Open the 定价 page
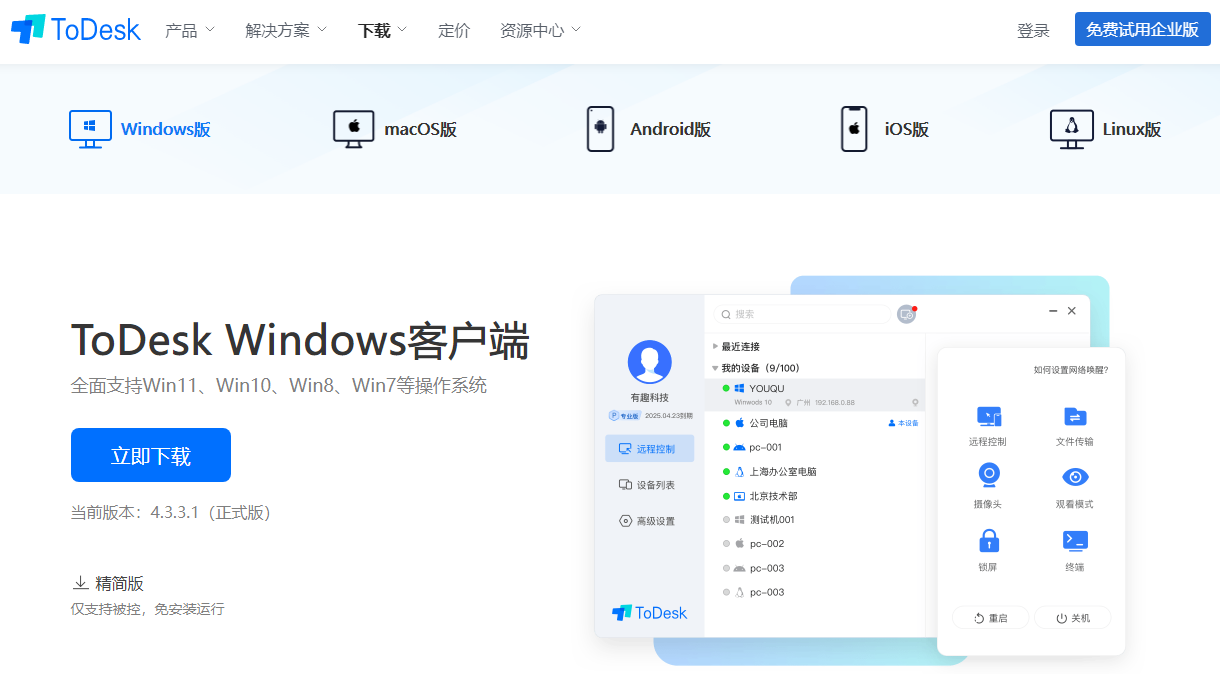This screenshot has height=674, width=1220. pyautogui.click(x=454, y=30)
